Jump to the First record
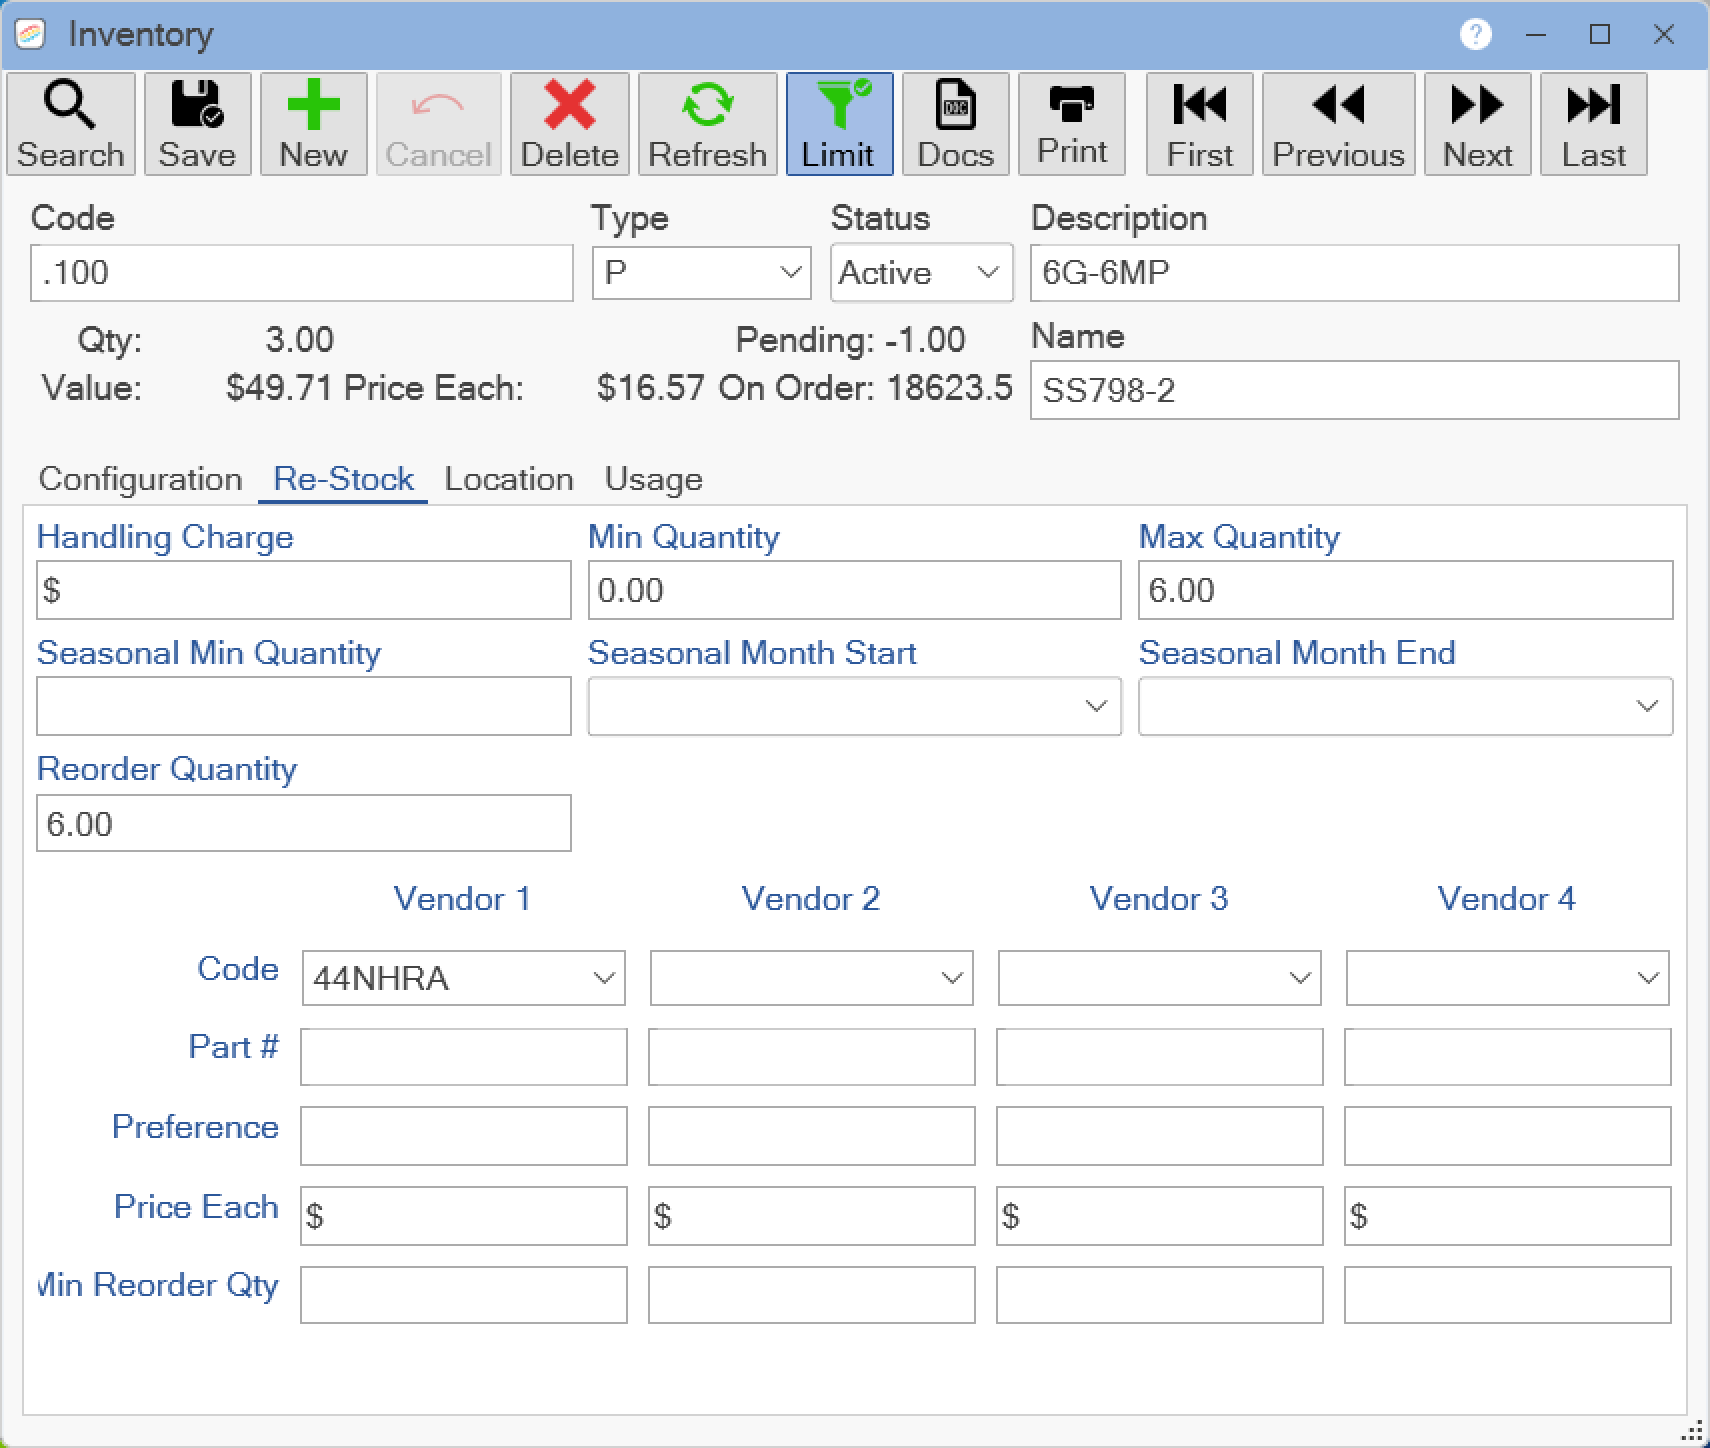Viewport: 1710px width, 1448px height. 1199,124
